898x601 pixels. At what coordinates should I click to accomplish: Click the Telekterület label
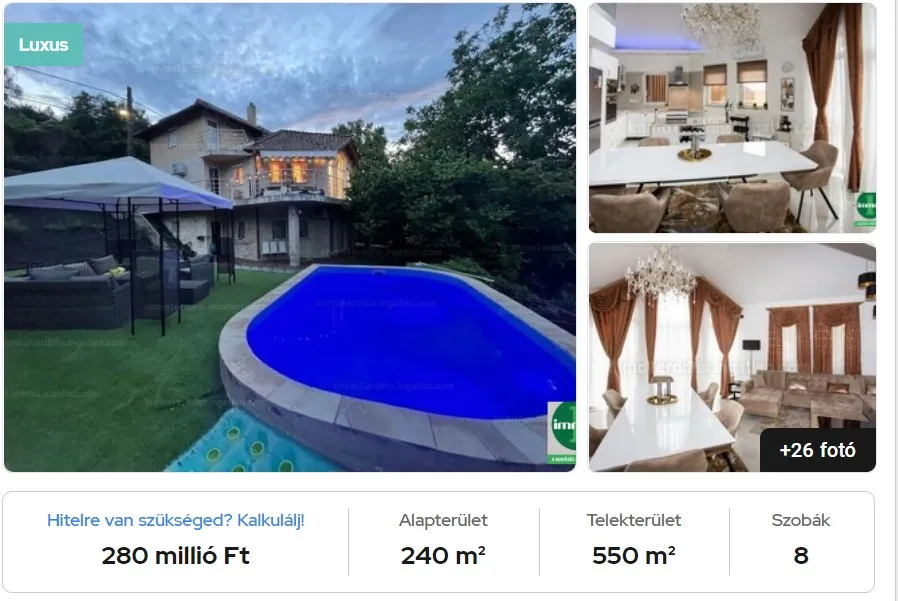tap(634, 520)
